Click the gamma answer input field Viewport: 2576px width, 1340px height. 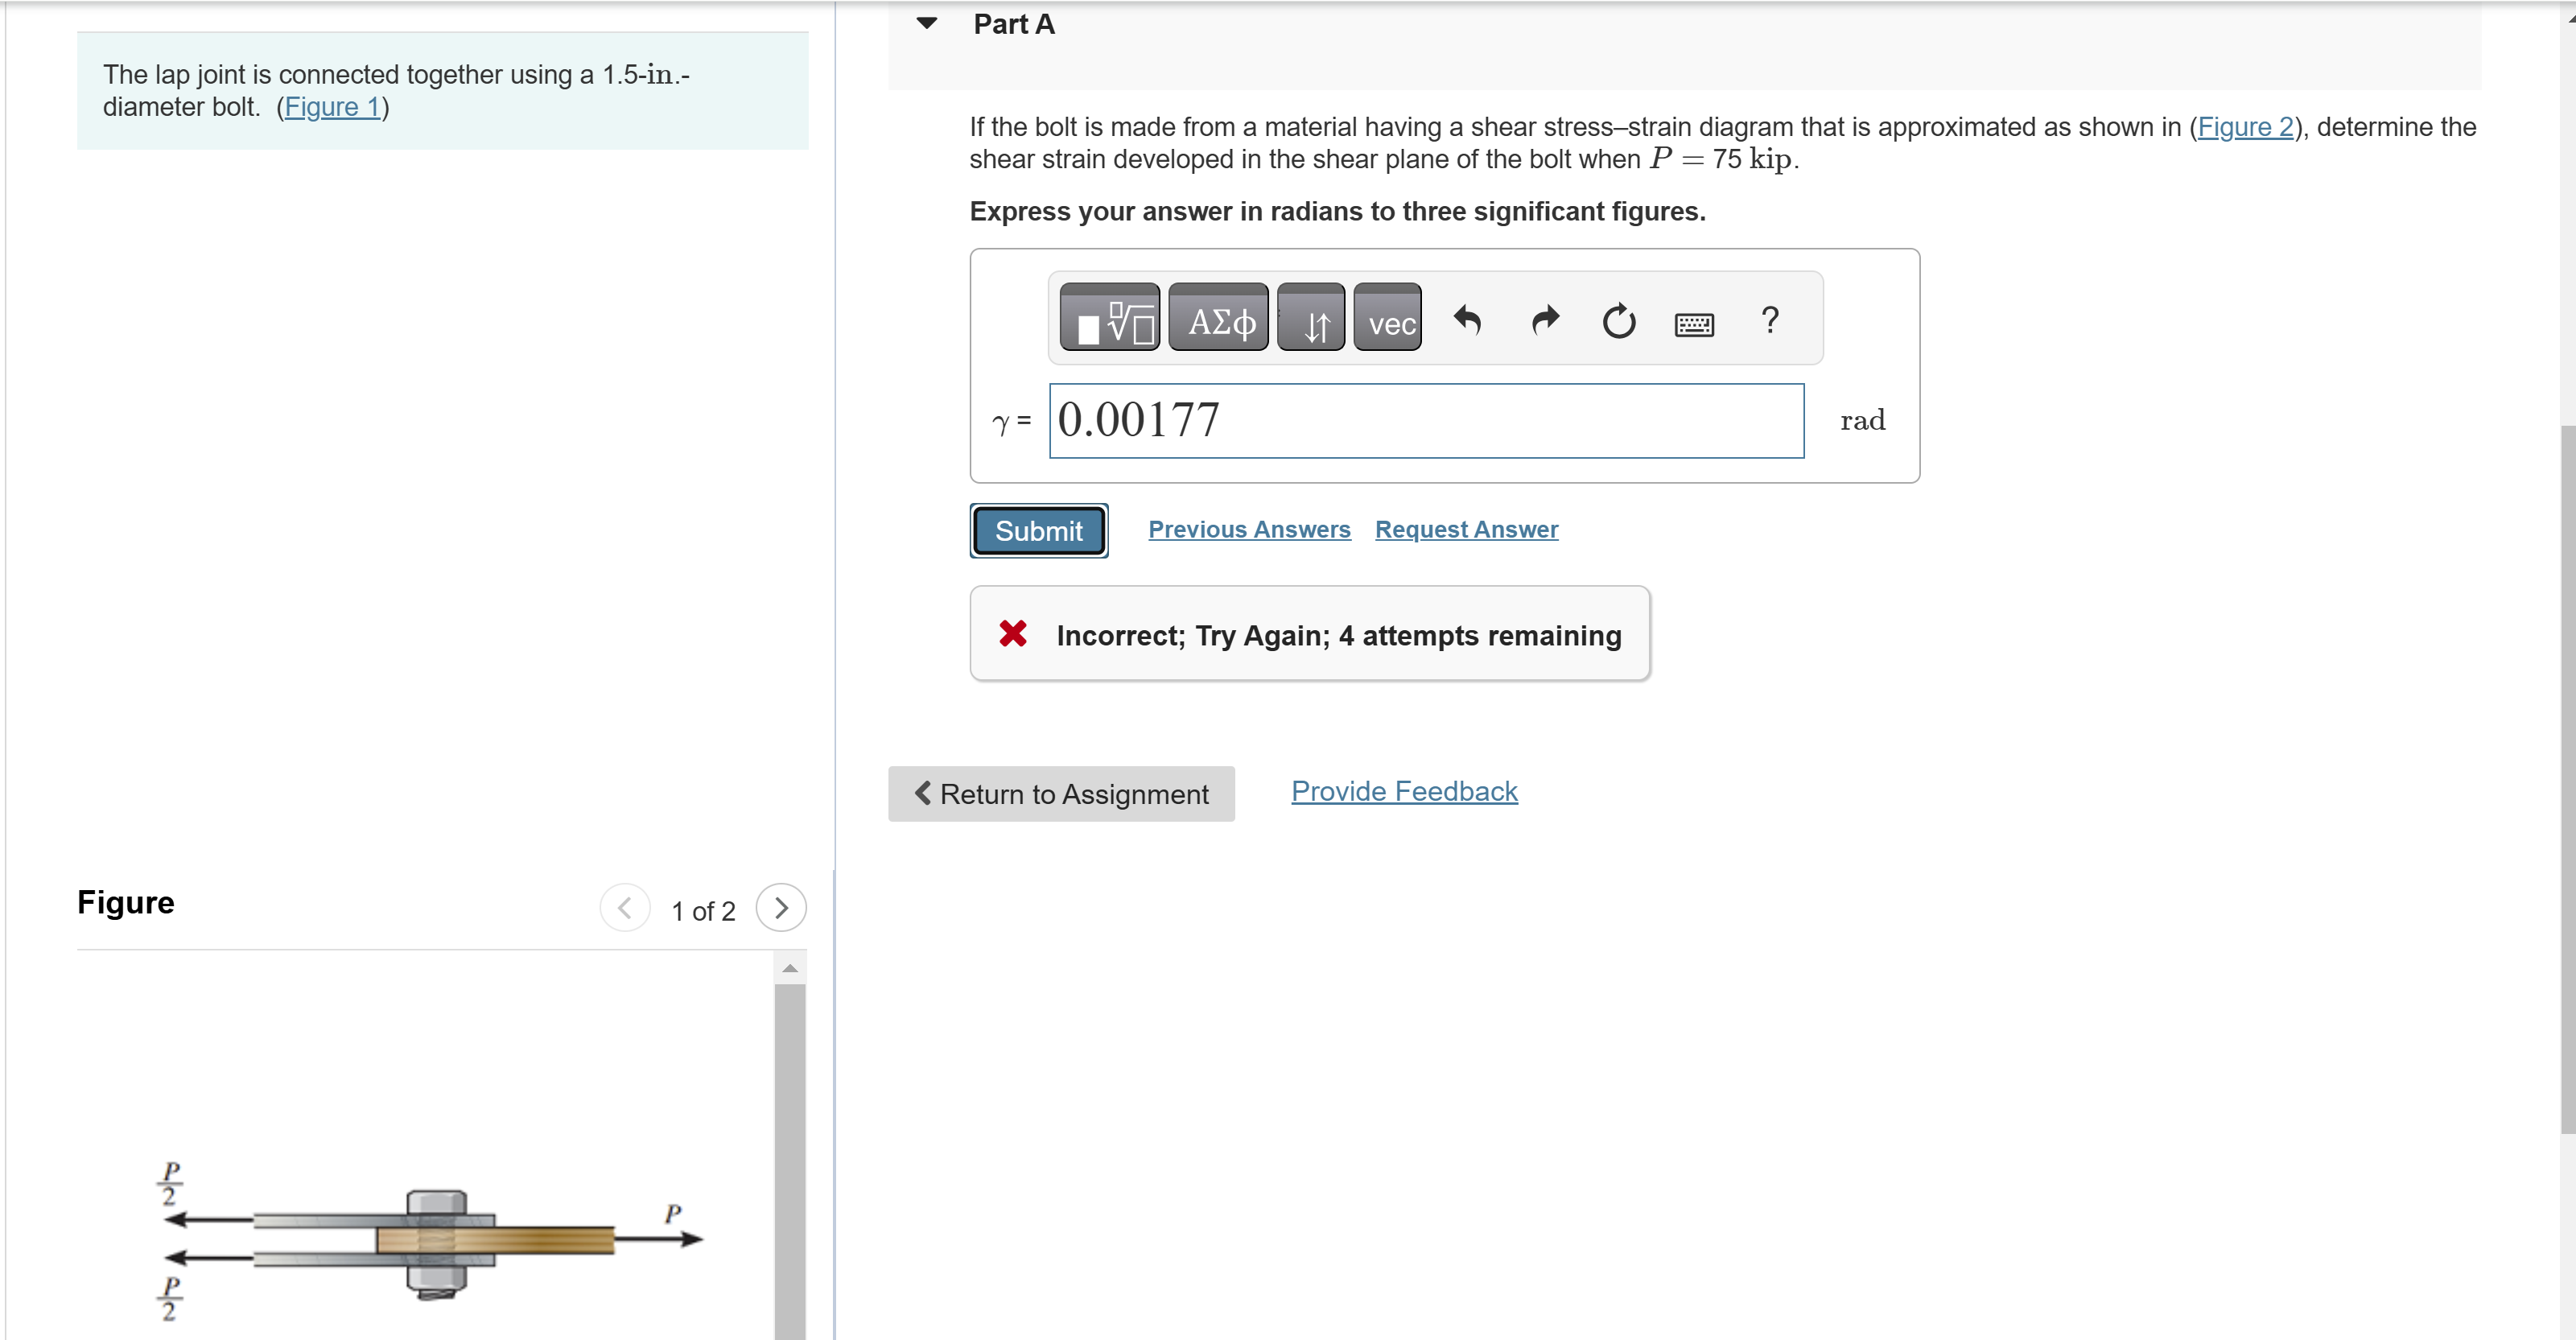pyautogui.click(x=1426, y=421)
